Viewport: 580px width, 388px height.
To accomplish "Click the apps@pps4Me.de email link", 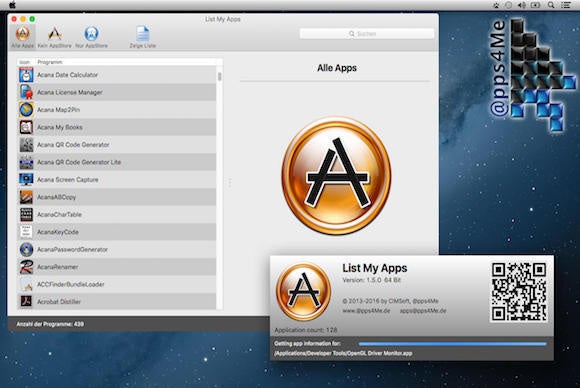I will pos(423,311).
